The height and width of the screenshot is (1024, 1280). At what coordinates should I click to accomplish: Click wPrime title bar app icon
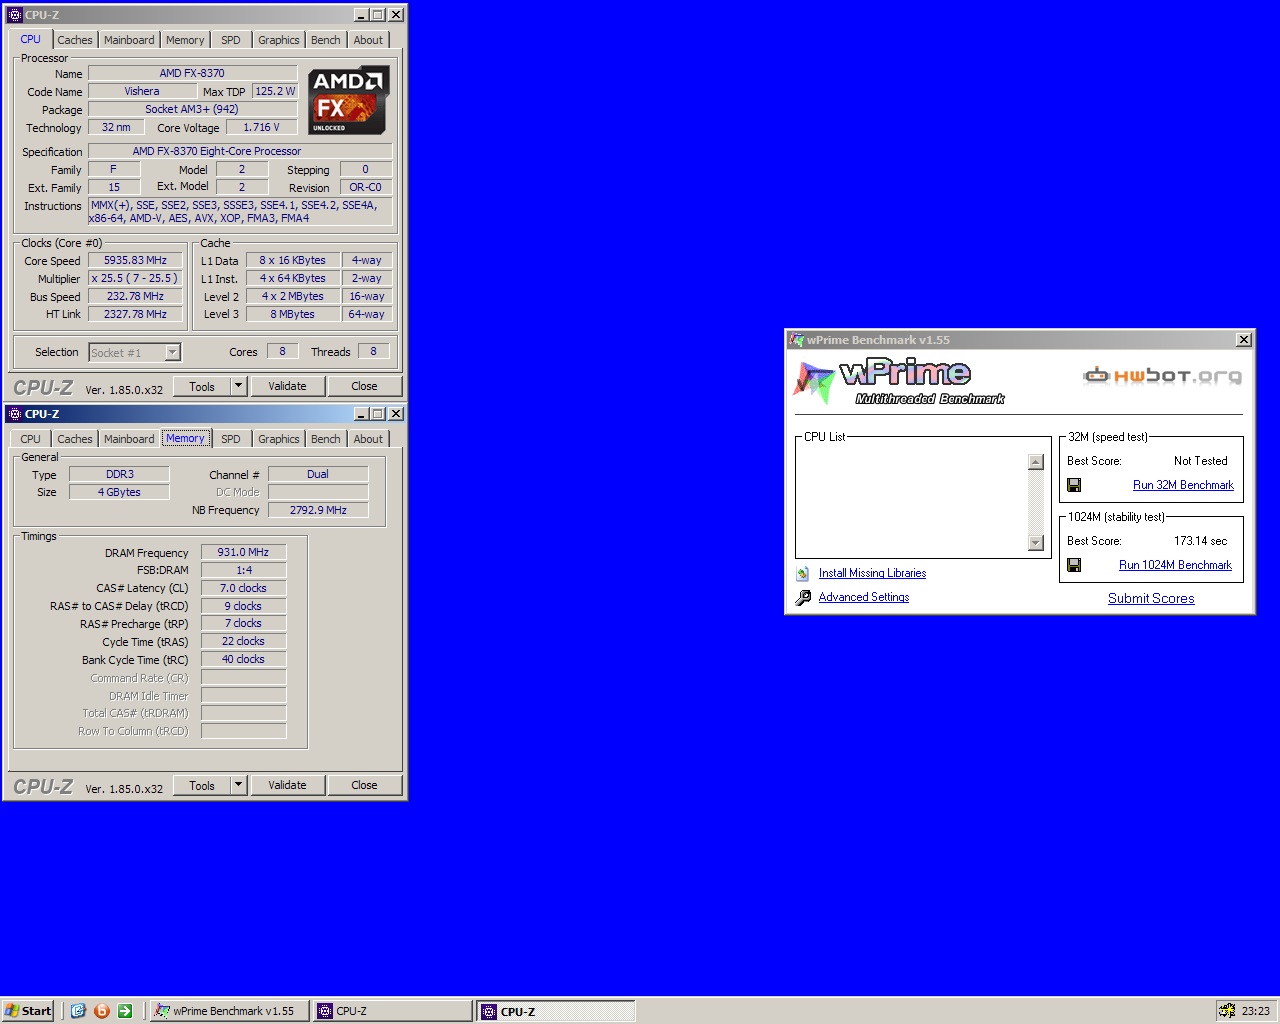(x=796, y=340)
